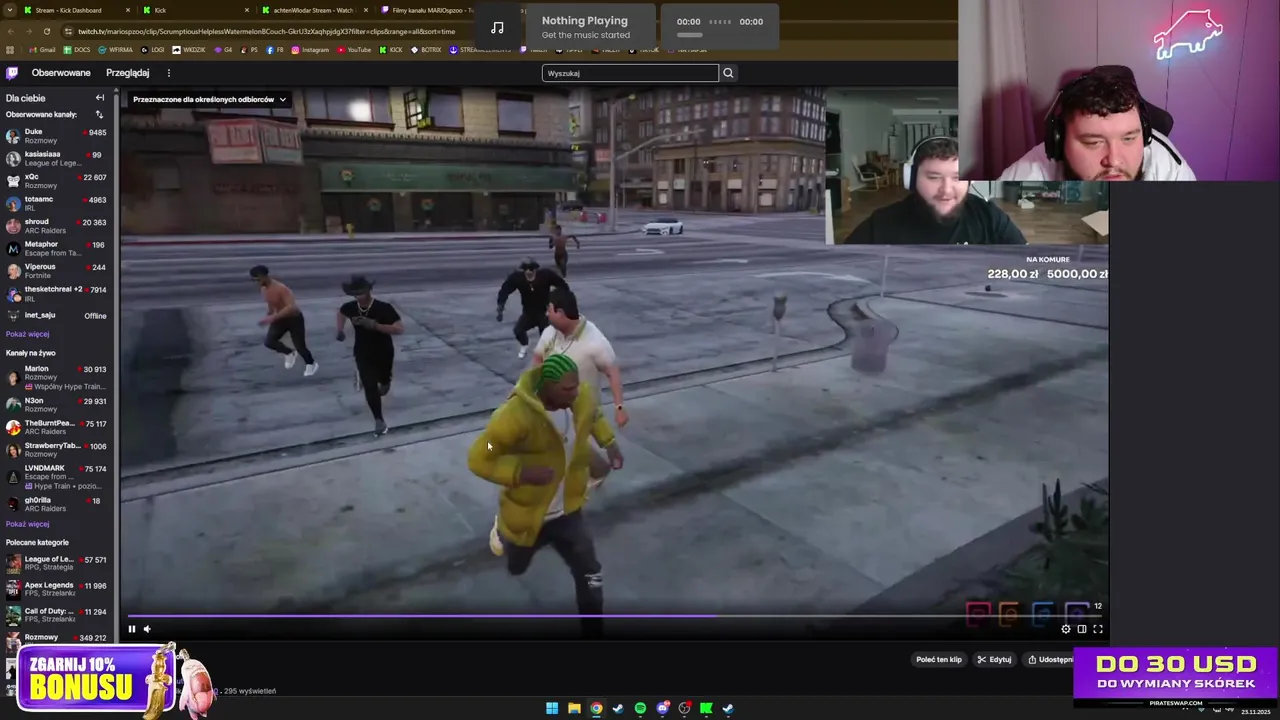Pause the clip playback

[131, 629]
